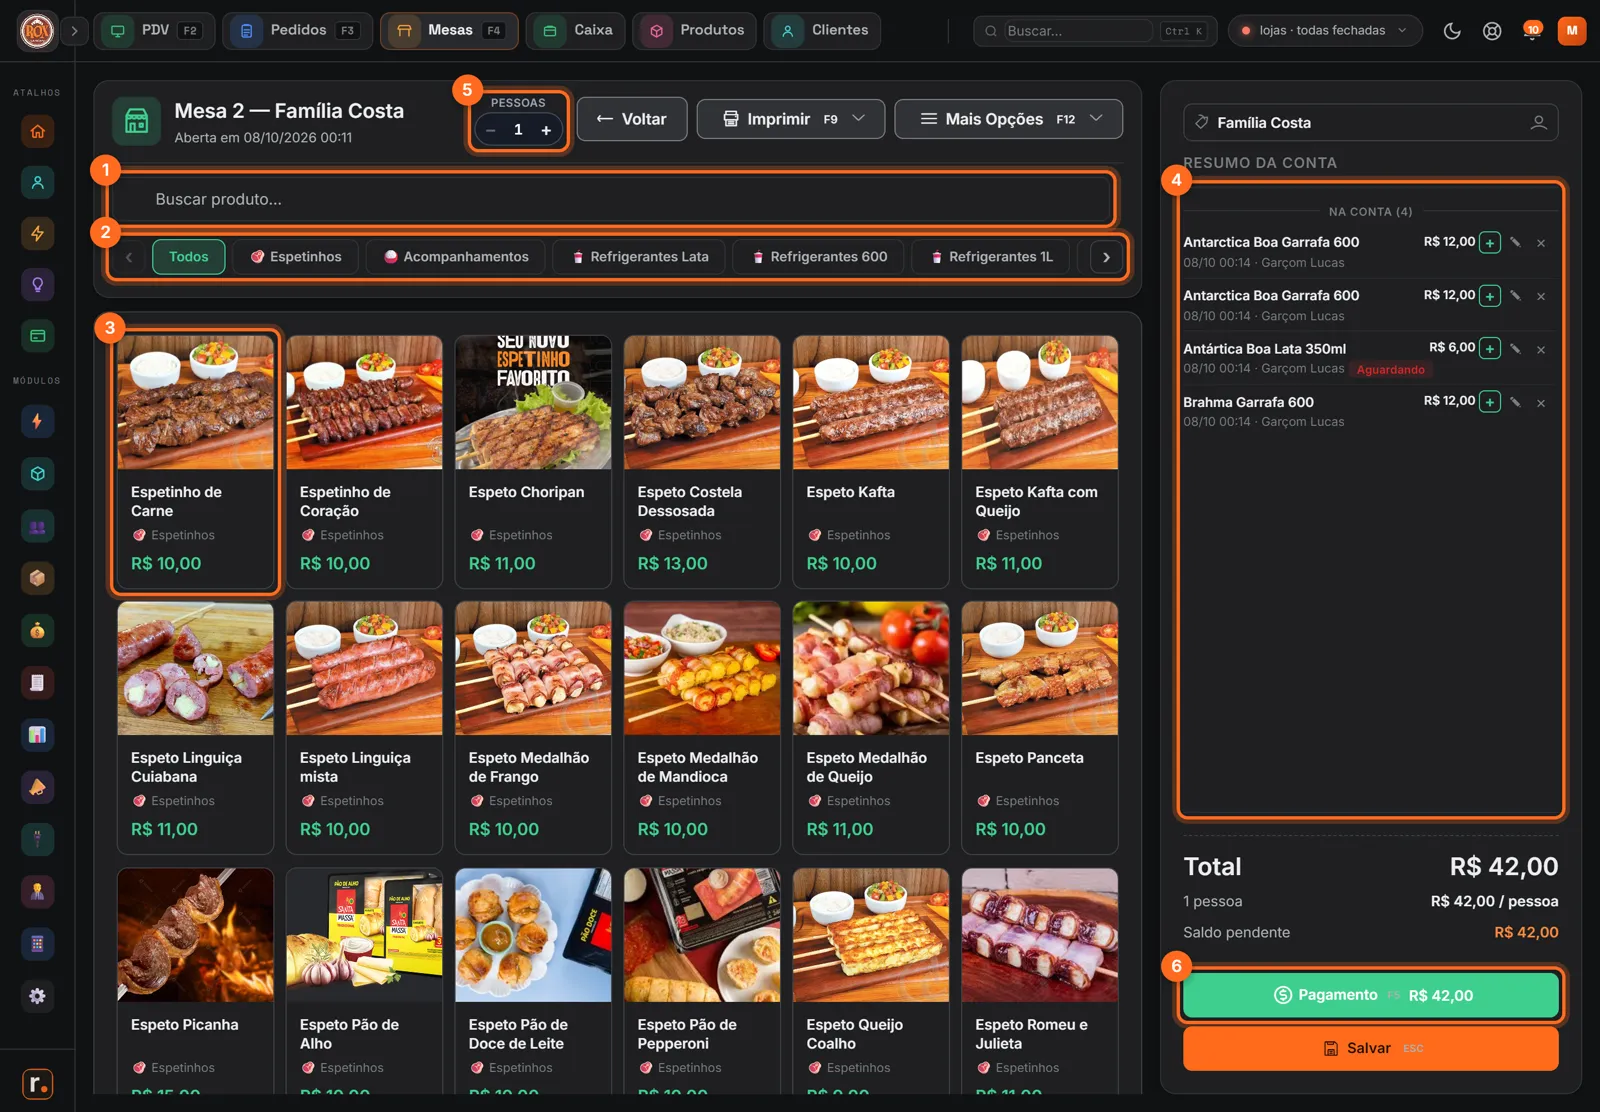
Task: Expand Mais Opções menu
Action: (x=1008, y=119)
